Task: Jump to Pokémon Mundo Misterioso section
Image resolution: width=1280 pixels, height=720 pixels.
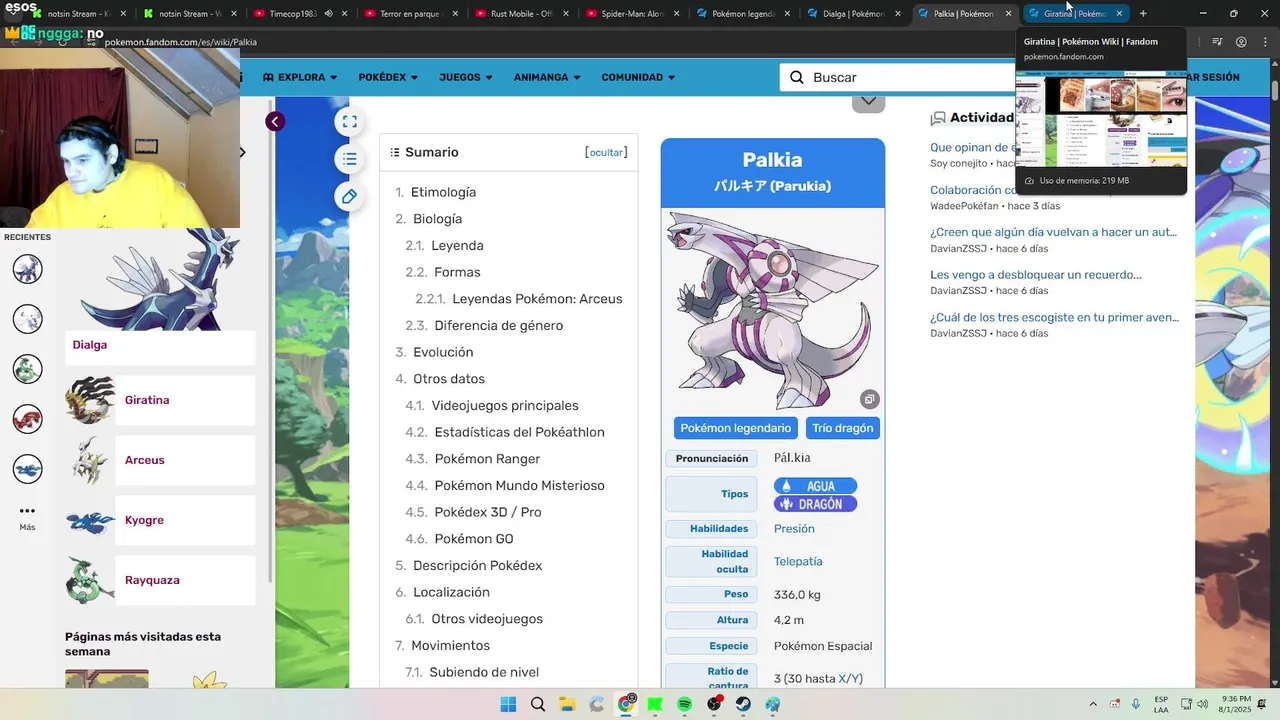Action: [x=519, y=486]
